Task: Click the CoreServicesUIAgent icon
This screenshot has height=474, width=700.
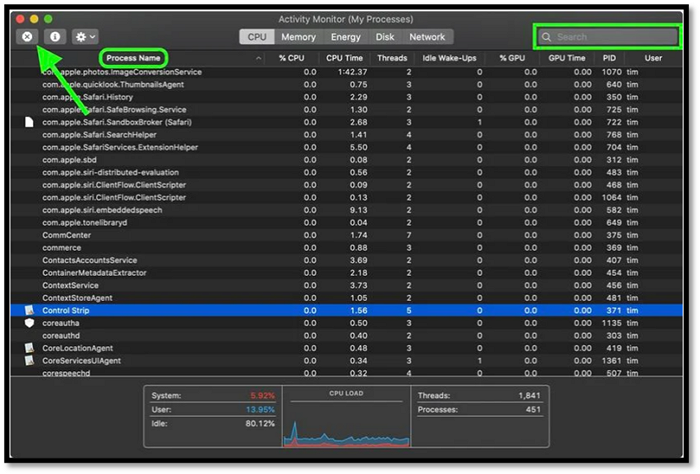Action: [x=29, y=360]
